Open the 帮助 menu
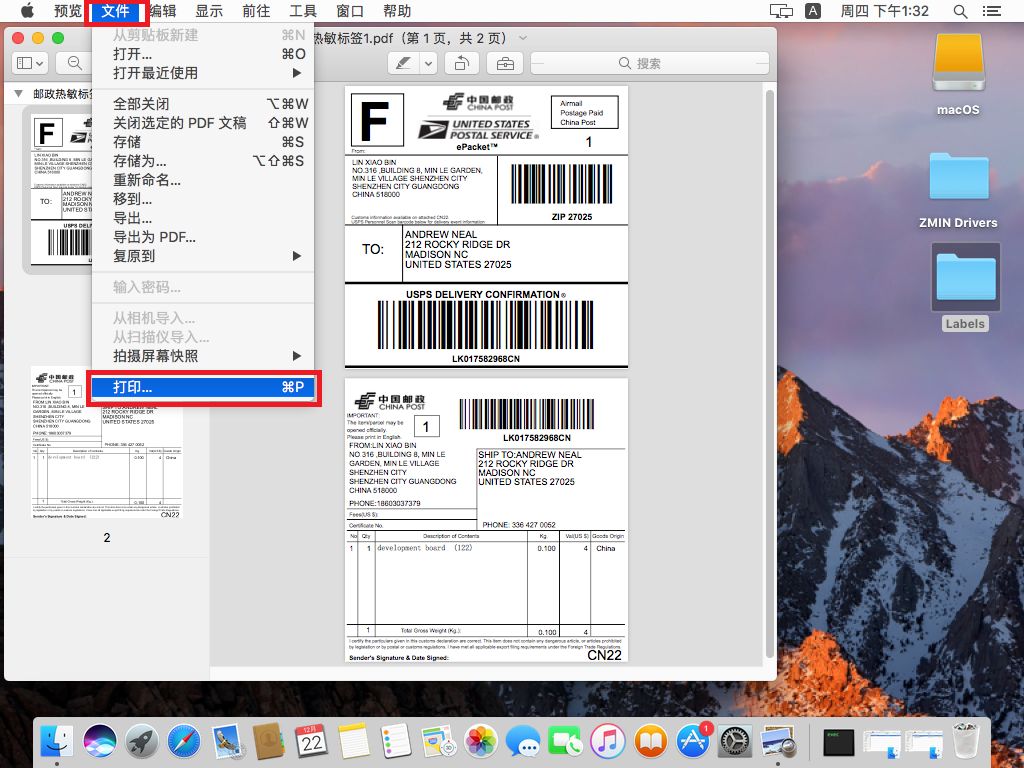 pos(397,11)
